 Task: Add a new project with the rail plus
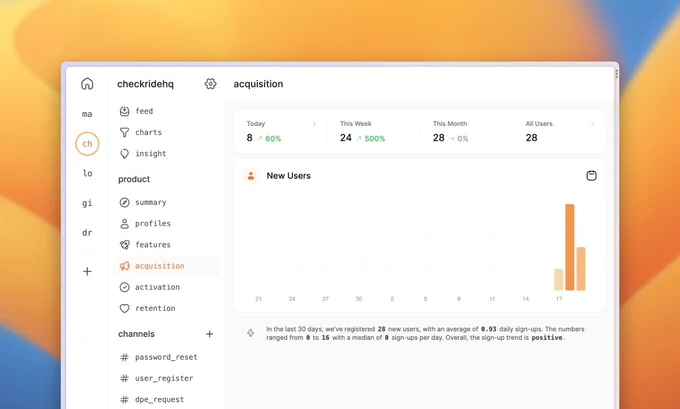pyautogui.click(x=87, y=272)
